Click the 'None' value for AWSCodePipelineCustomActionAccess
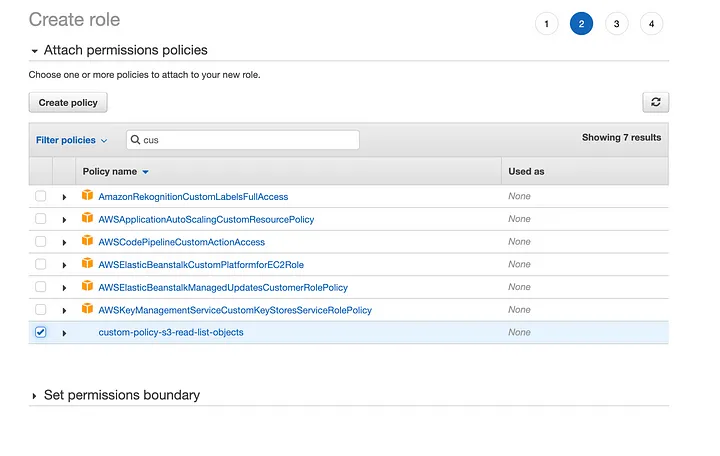720x456 pixels. click(519, 242)
